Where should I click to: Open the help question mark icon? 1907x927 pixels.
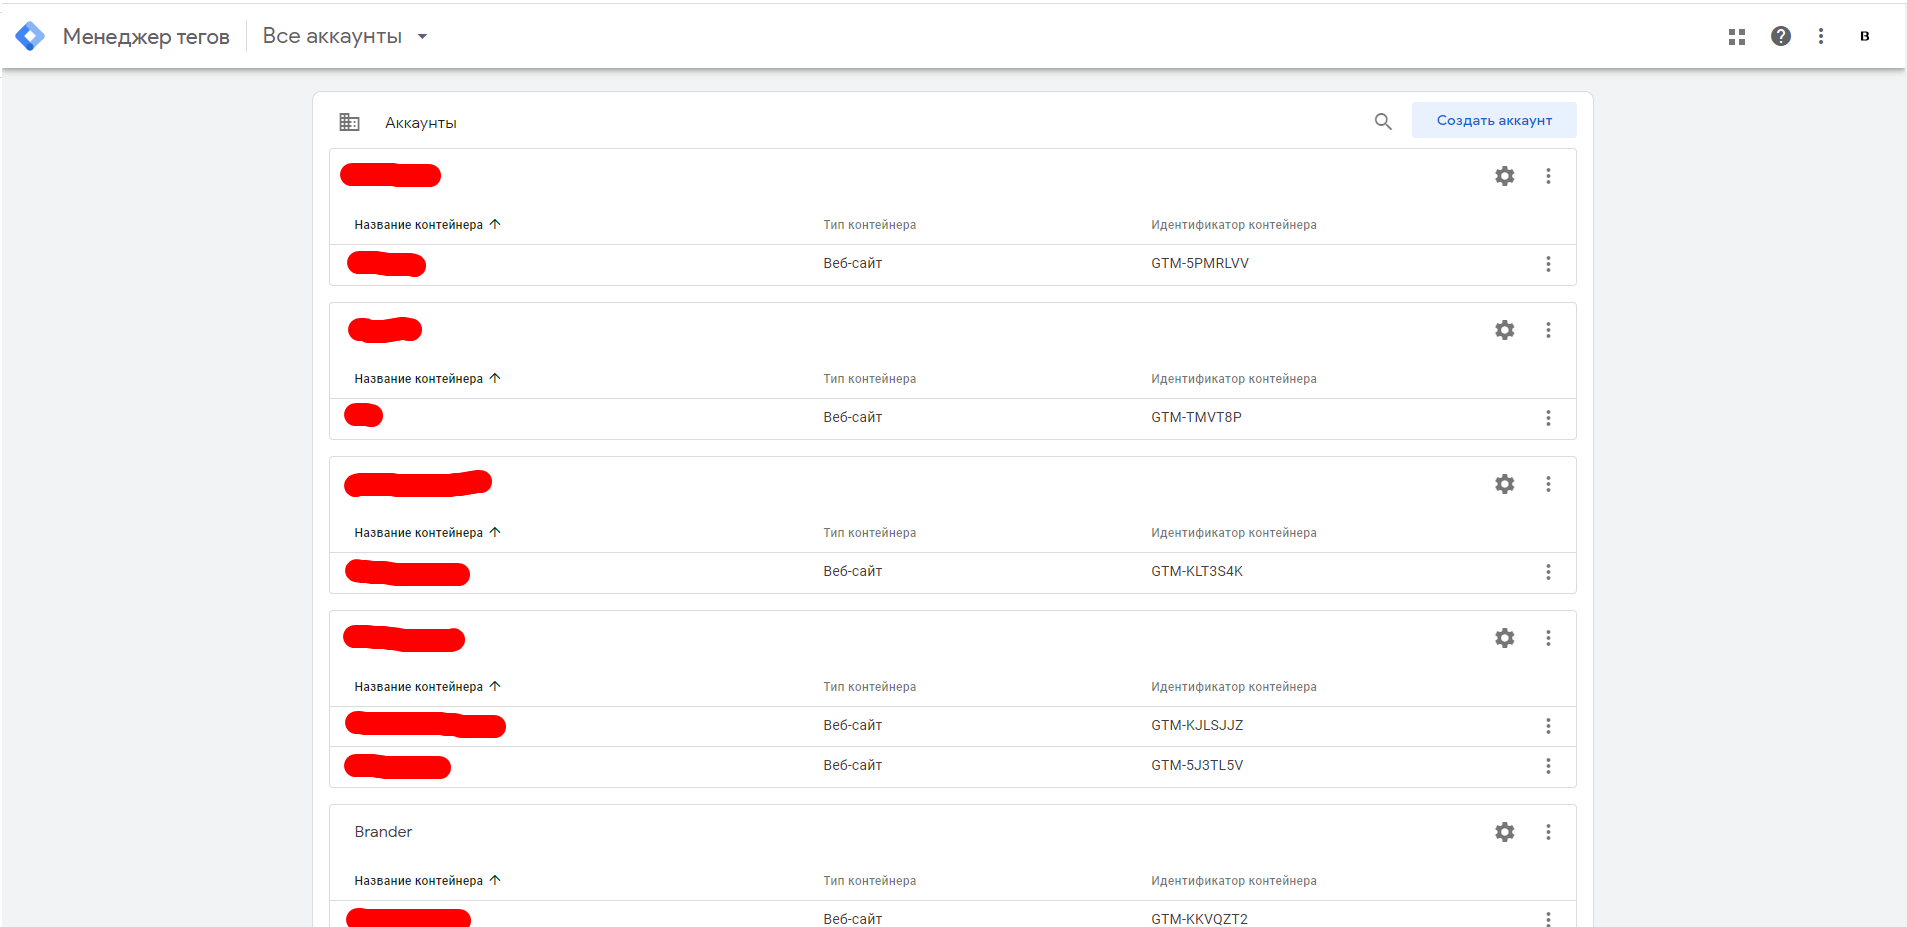[1780, 36]
